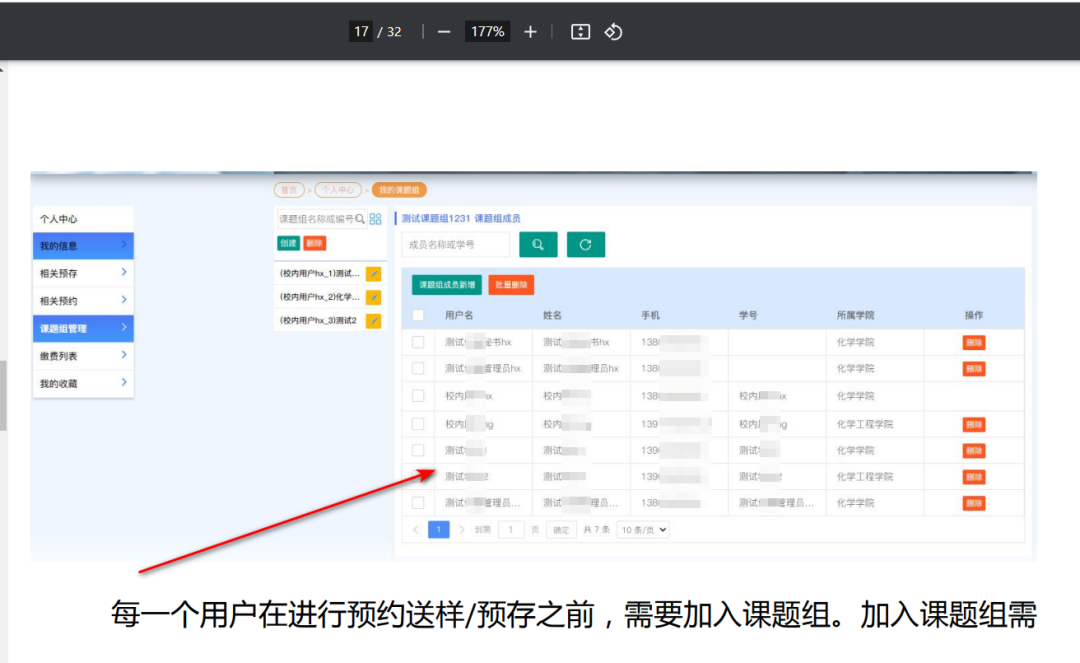
Task: Click the magnifier icon in group search box
Action: (360, 219)
